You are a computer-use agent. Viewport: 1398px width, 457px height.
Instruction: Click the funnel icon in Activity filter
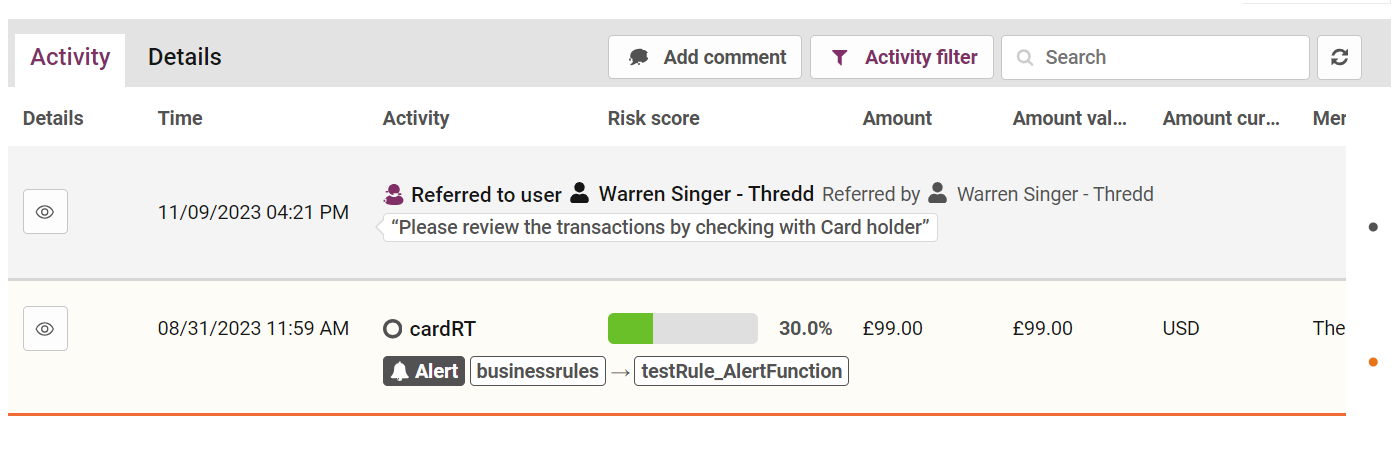tap(840, 58)
